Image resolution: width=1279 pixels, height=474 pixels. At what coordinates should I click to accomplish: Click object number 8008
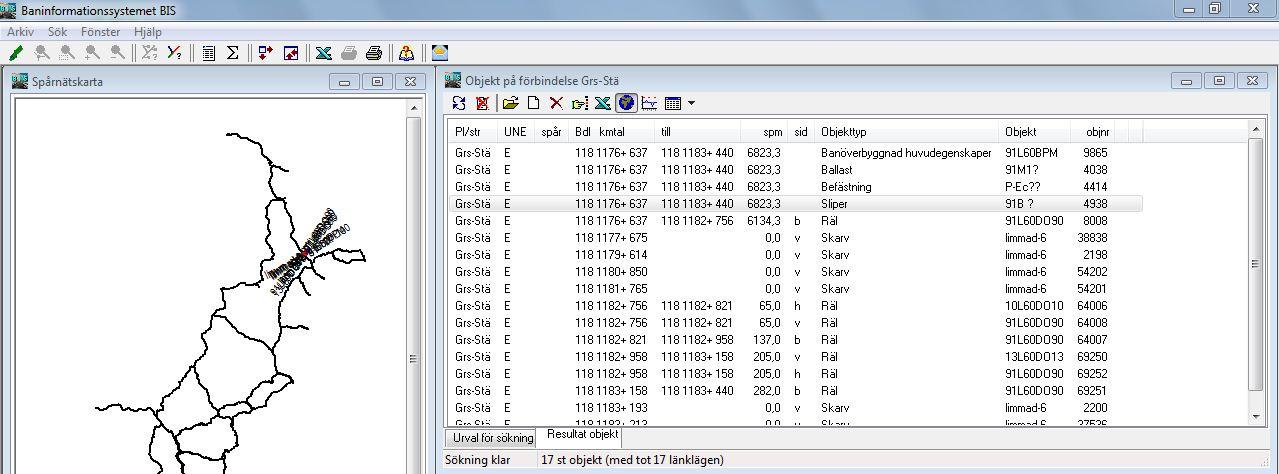pyautogui.click(x=1095, y=221)
